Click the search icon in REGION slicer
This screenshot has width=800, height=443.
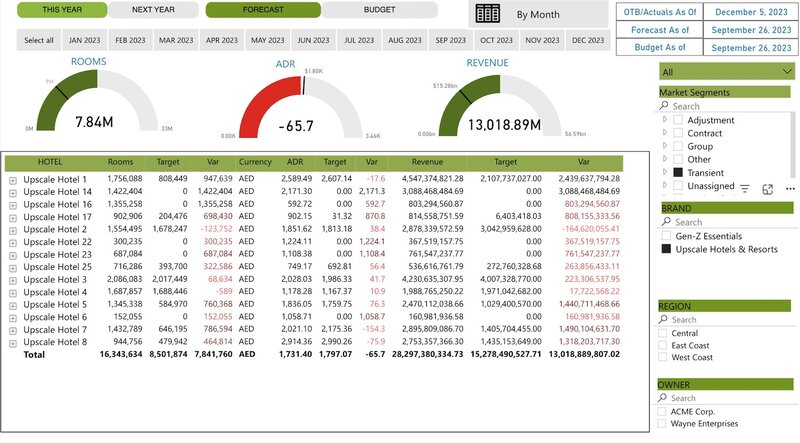pos(663,319)
